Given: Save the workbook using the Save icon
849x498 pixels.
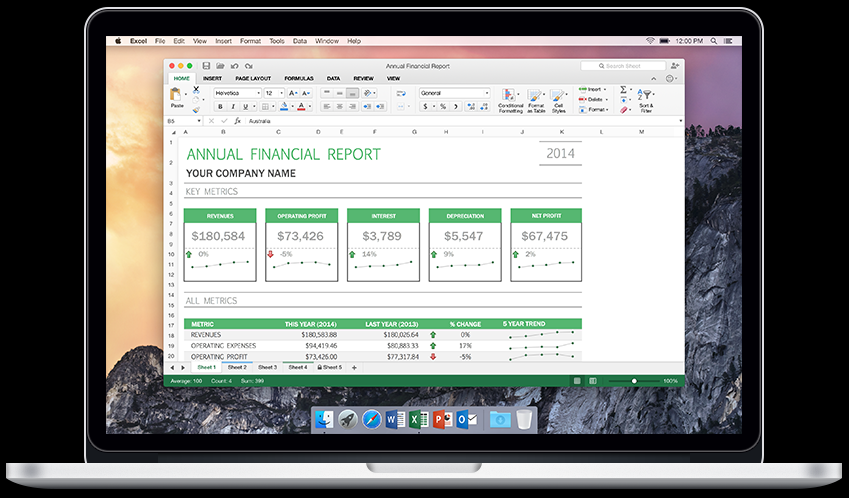Looking at the screenshot, I should (x=206, y=66).
